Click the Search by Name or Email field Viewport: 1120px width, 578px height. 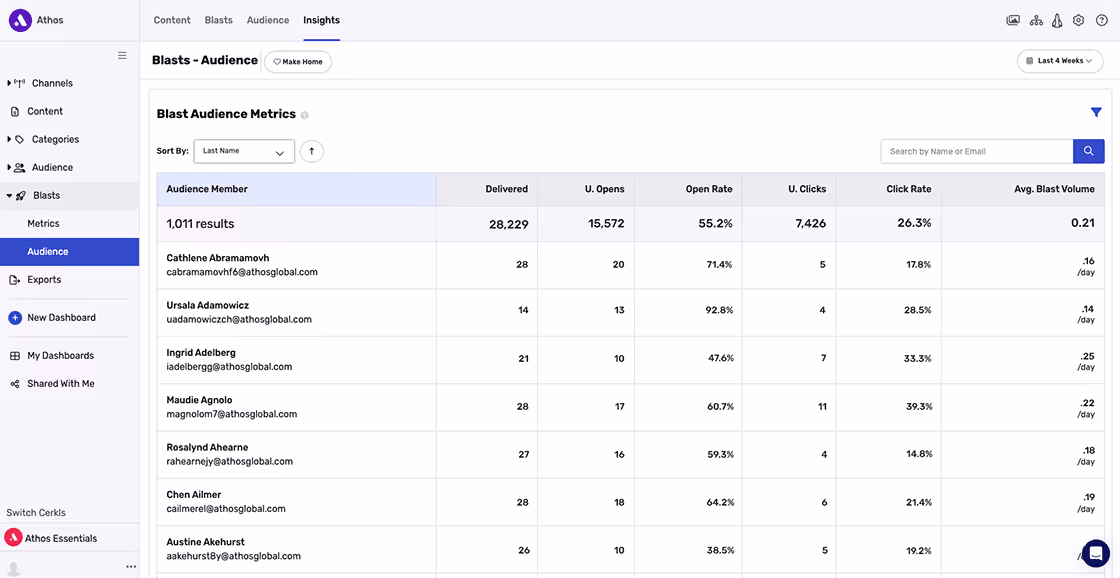point(976,151)
